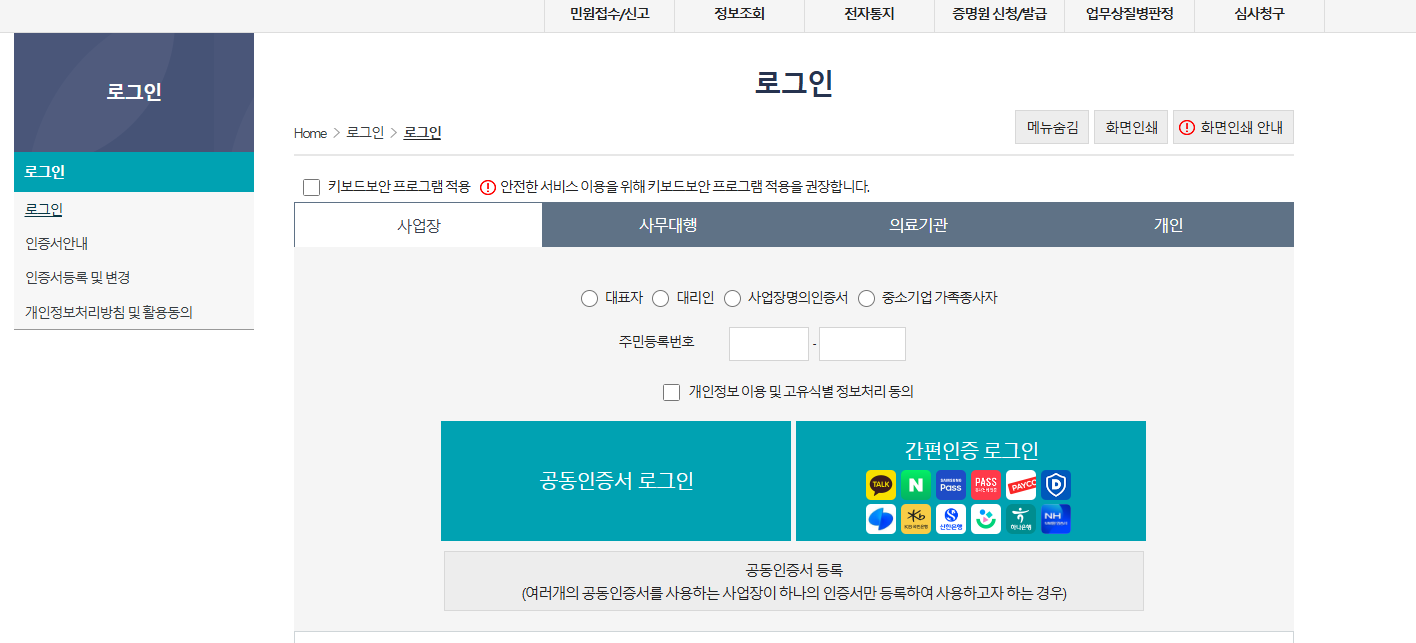
Task: Choose the 대리인 login option
Action: pos(660,298)
